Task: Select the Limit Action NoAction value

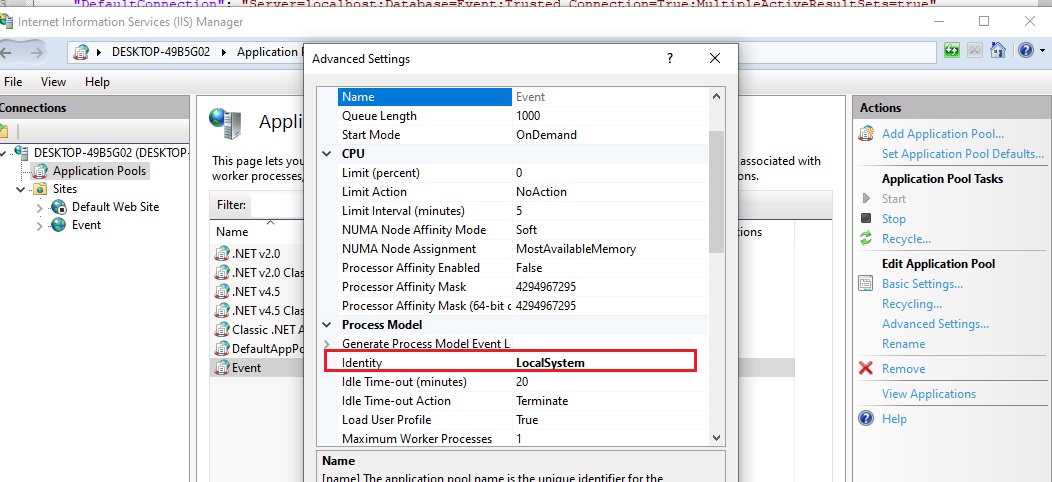Action: pos(541,192)
